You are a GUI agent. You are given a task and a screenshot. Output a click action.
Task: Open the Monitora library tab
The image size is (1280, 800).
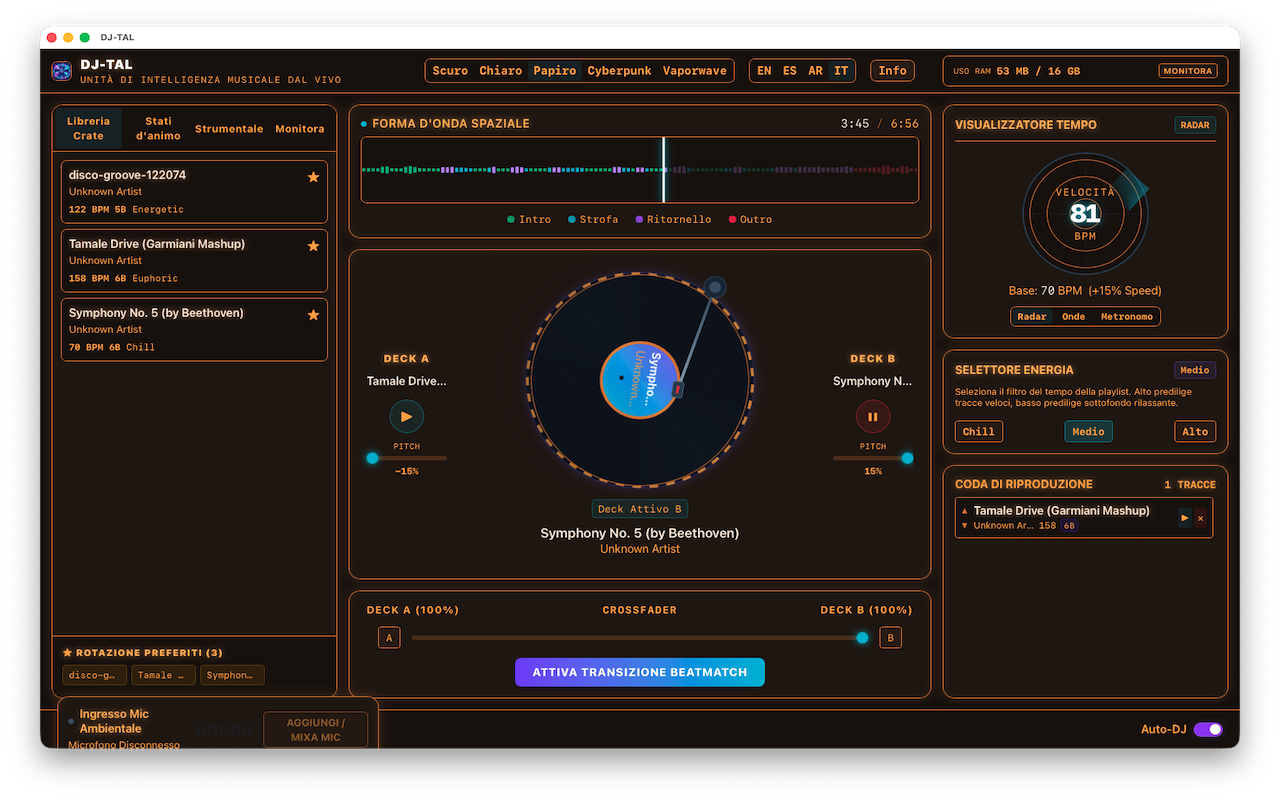tap(300, 128)
